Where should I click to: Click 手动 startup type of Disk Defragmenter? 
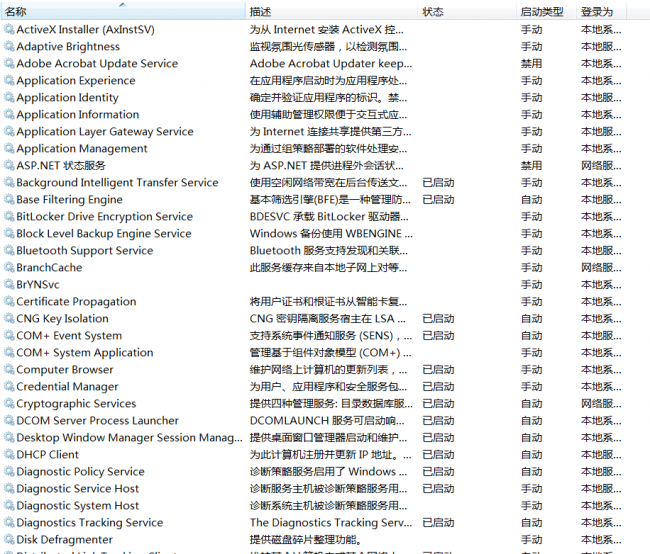pyautogui.click(x=531, y=539)
